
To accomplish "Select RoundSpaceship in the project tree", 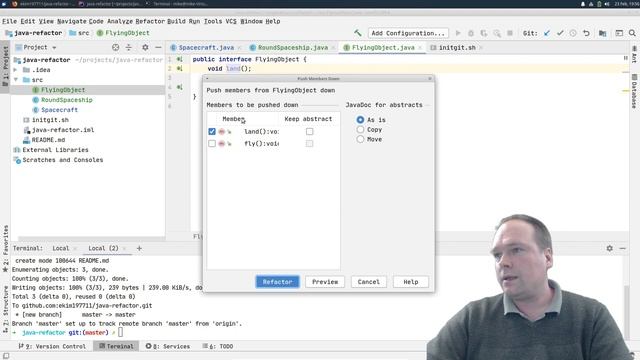I will (67, 100).
